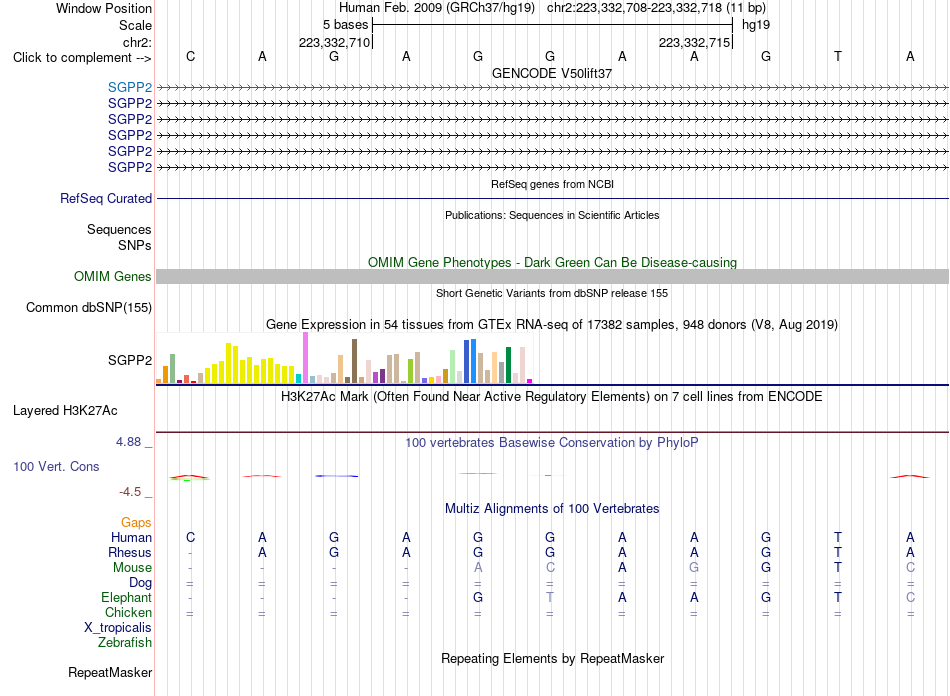Click the OMIM Genes label
The image size is (950, 696).
[112, 276]
